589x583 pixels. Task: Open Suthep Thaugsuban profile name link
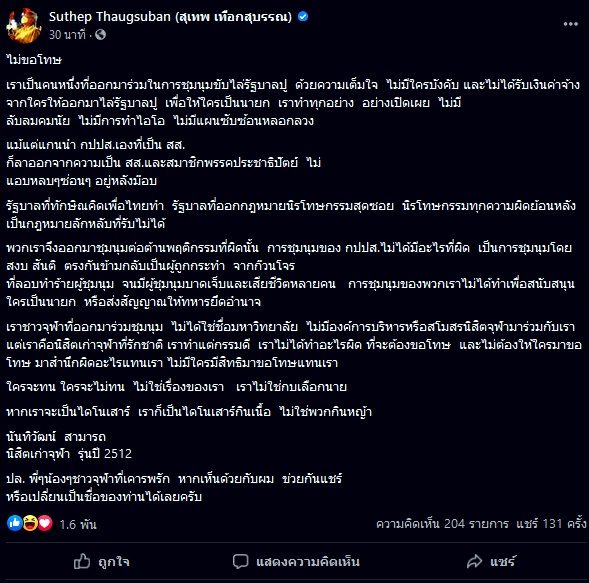point(170,17)
